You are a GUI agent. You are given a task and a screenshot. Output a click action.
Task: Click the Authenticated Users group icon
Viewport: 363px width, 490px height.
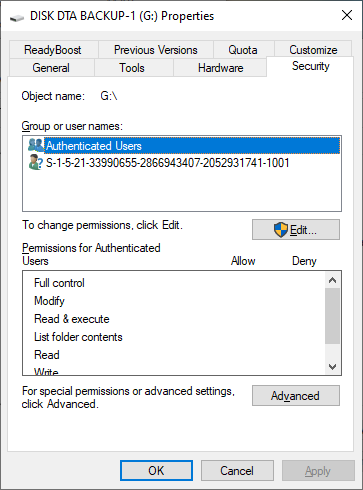pyautogui.click(x=36, y=145)
